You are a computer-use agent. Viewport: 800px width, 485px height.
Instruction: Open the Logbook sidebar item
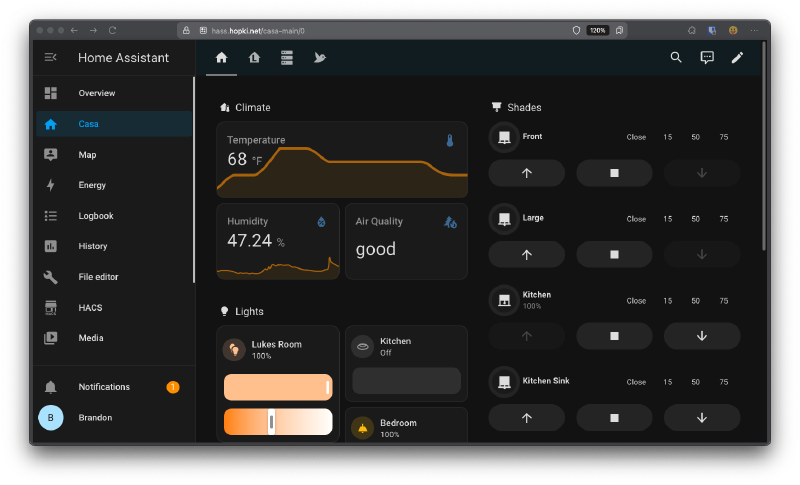pyautogui.click(x=96, y=216)
